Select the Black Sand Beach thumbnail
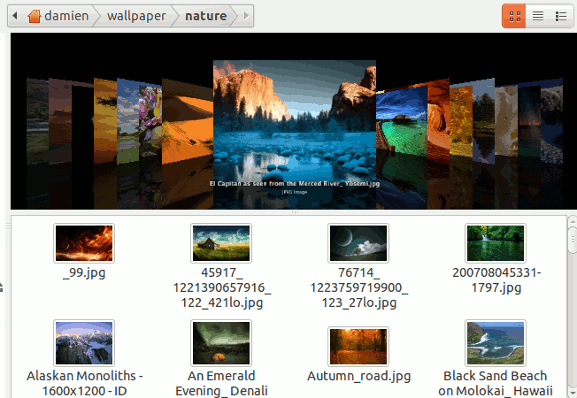Viewport: 577px width, 398px height. [x=495, y=343]
